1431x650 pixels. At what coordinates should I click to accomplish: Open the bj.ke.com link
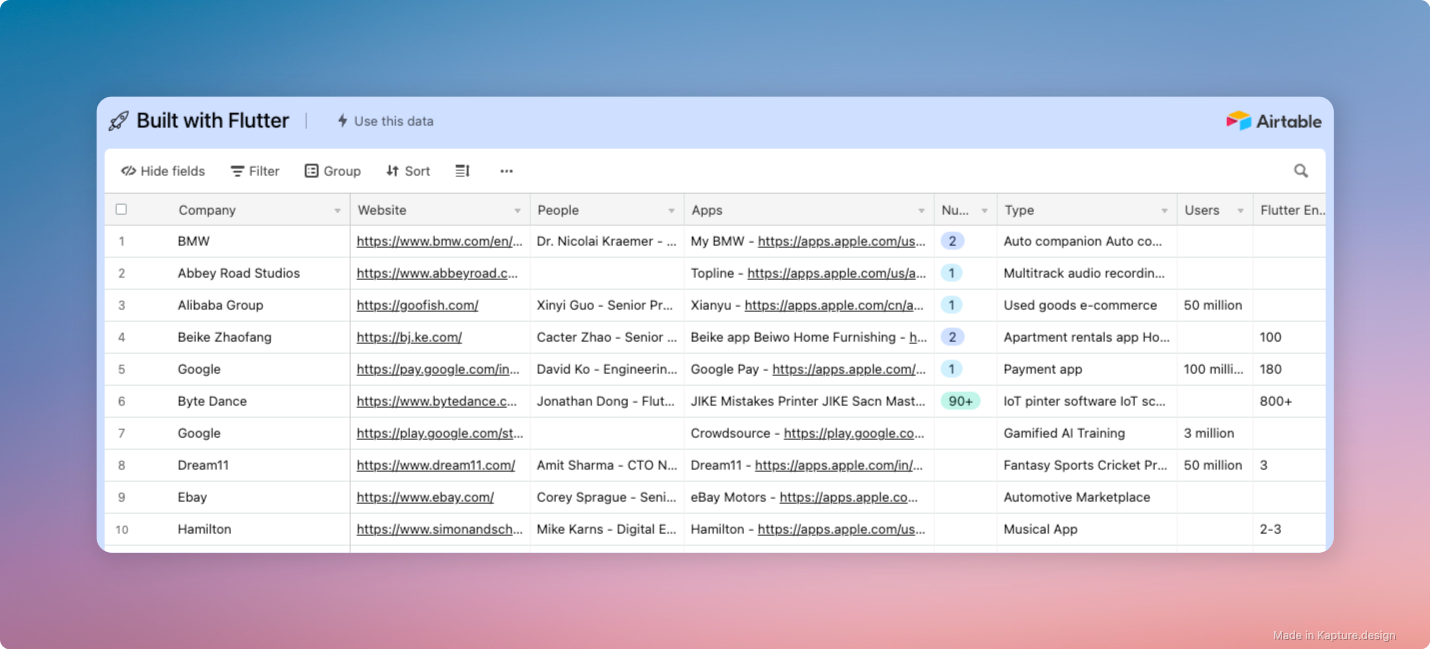409,337
